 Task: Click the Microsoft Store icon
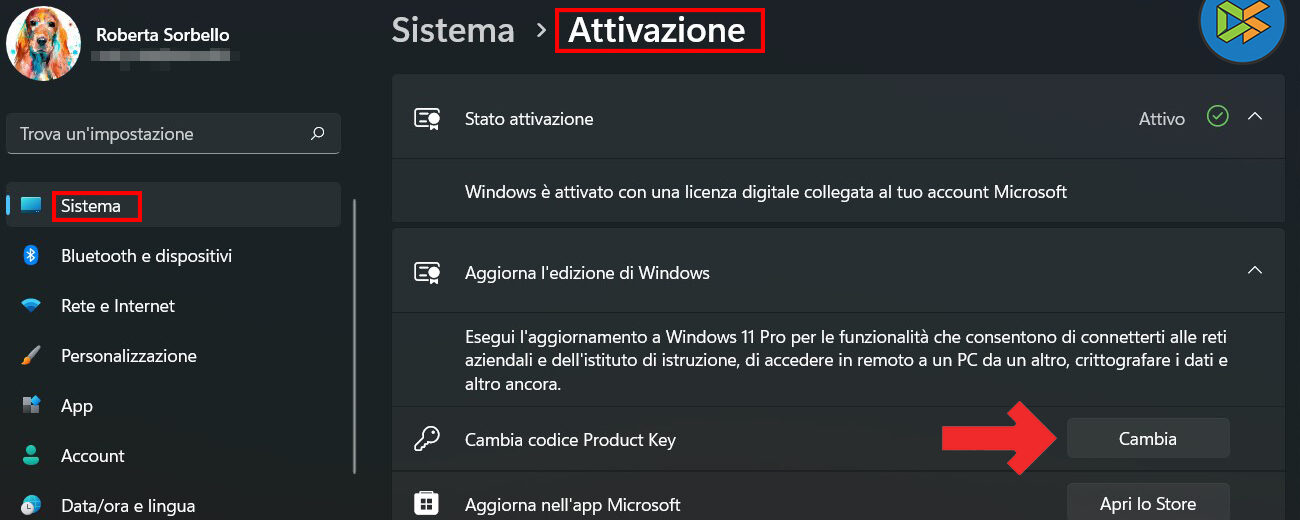point(427,503)
